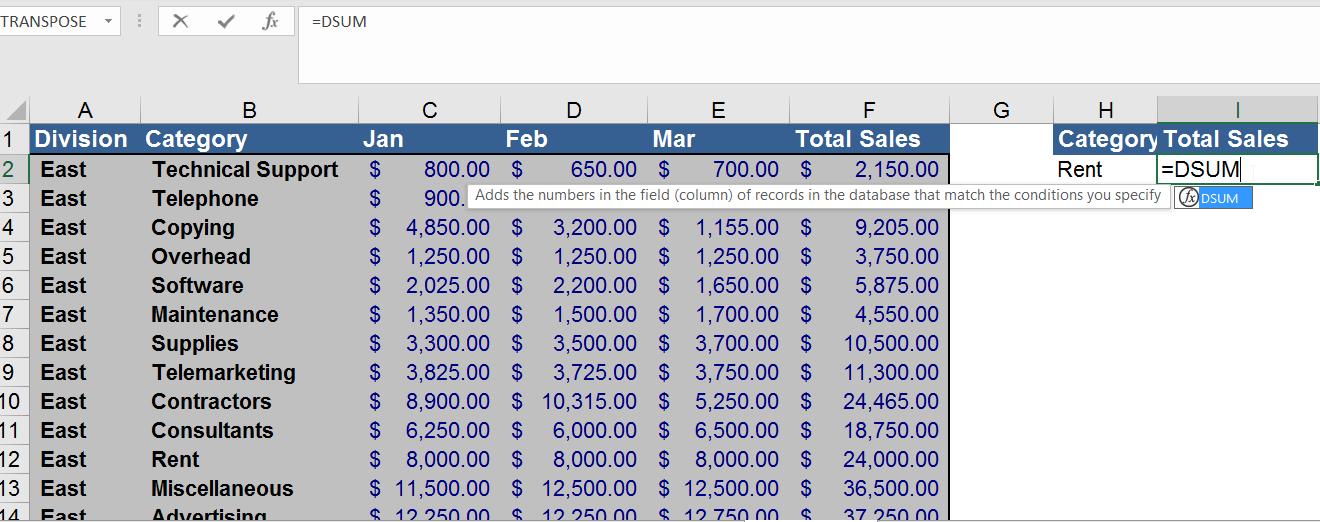1320x522 pixels.
Task: Open the Insert Function fx dialog
Action: (x=270, y=21)
